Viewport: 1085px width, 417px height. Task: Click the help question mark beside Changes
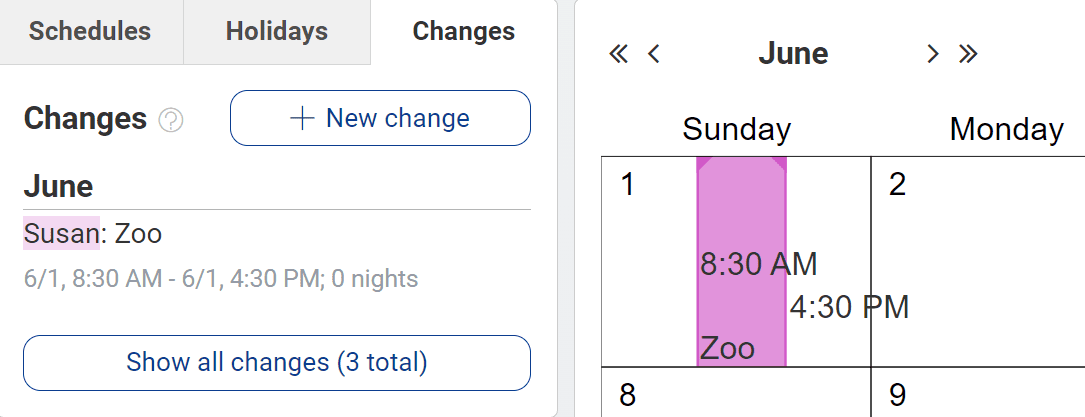coord(171,121)
